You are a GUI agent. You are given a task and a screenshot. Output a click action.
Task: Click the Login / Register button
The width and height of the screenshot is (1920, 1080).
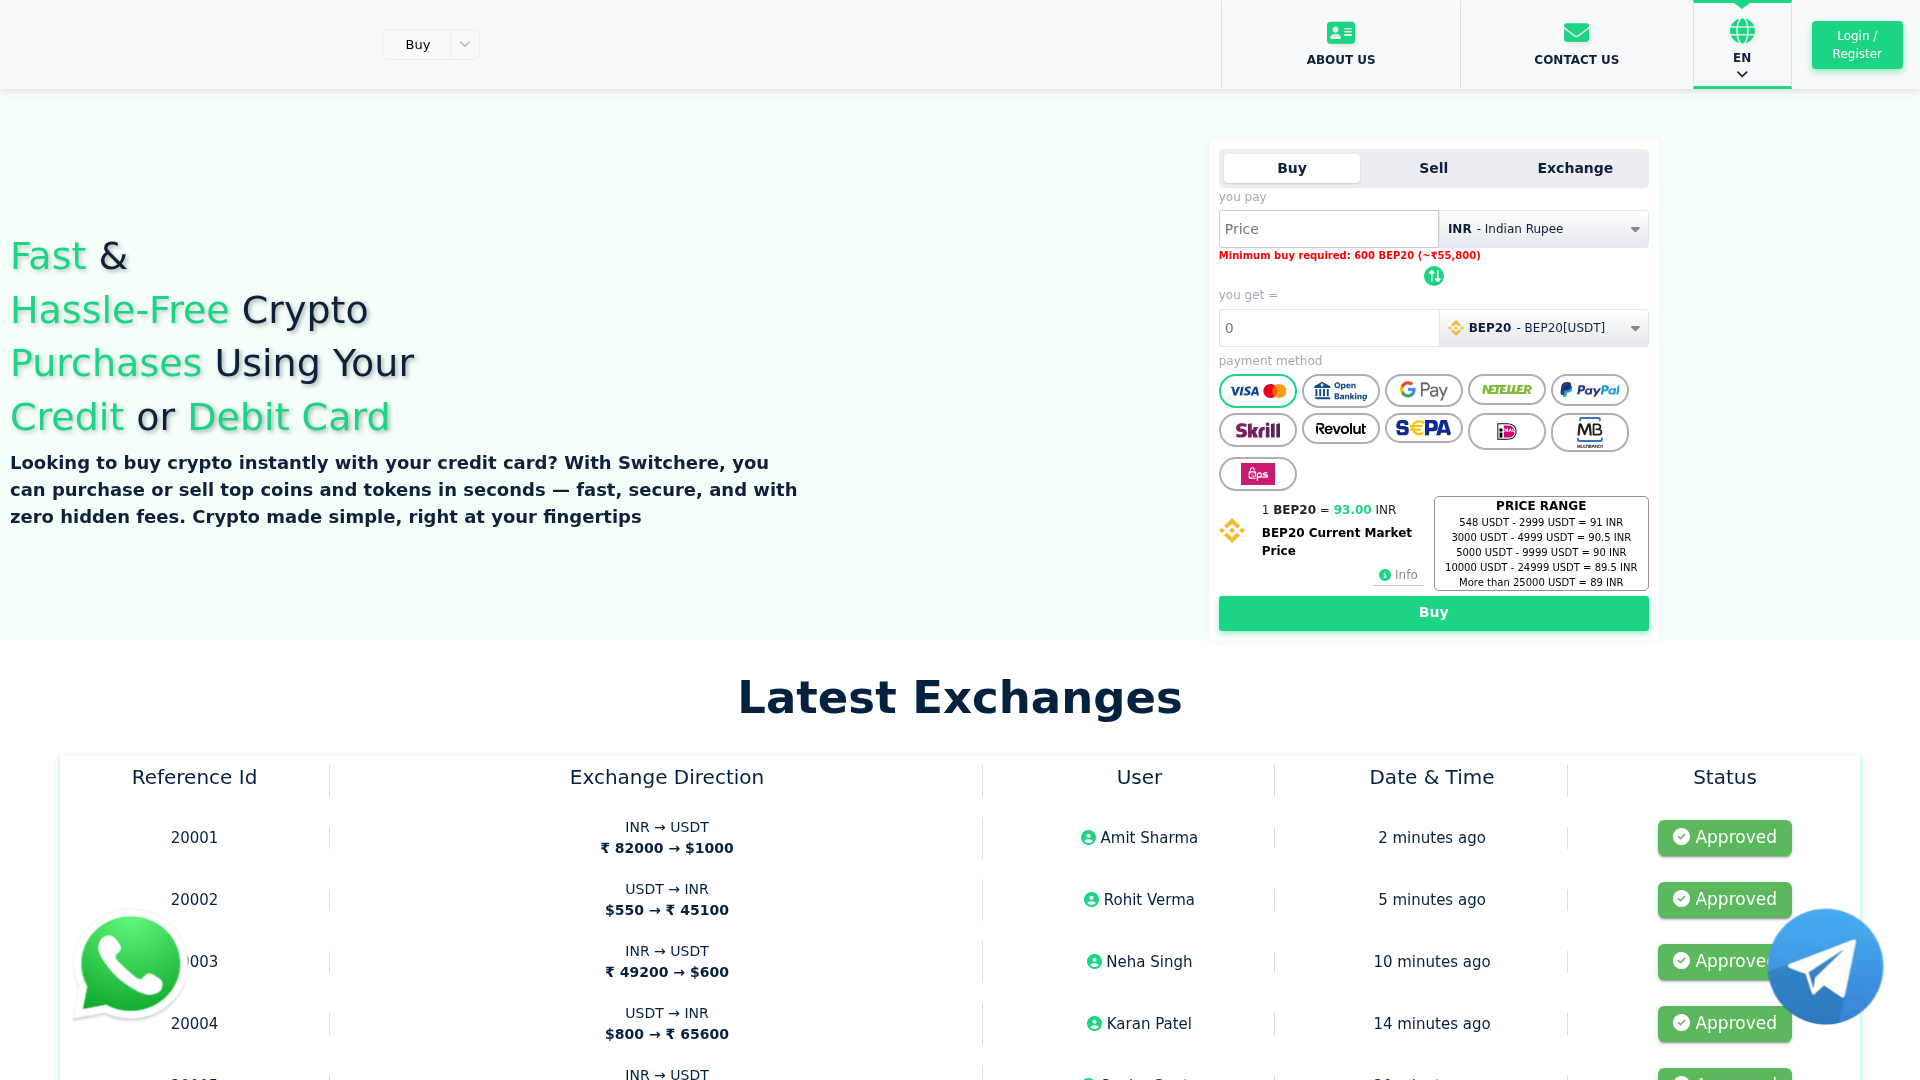tap(1857, 45)
